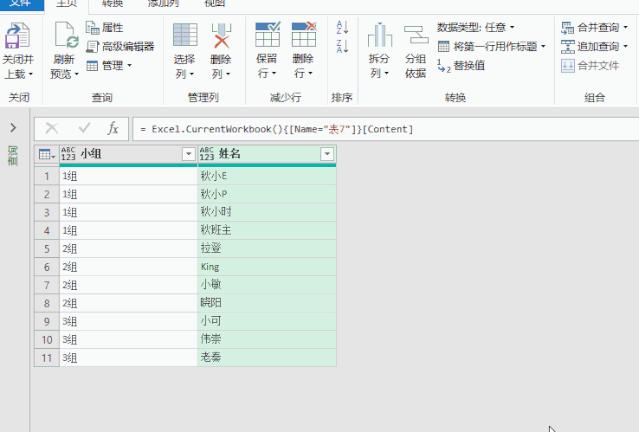Image resolution: width=639 pixels, height=432 pixels.
Task: Cancel the formula bar edit (X)
Action: click(x=51, y=129)
